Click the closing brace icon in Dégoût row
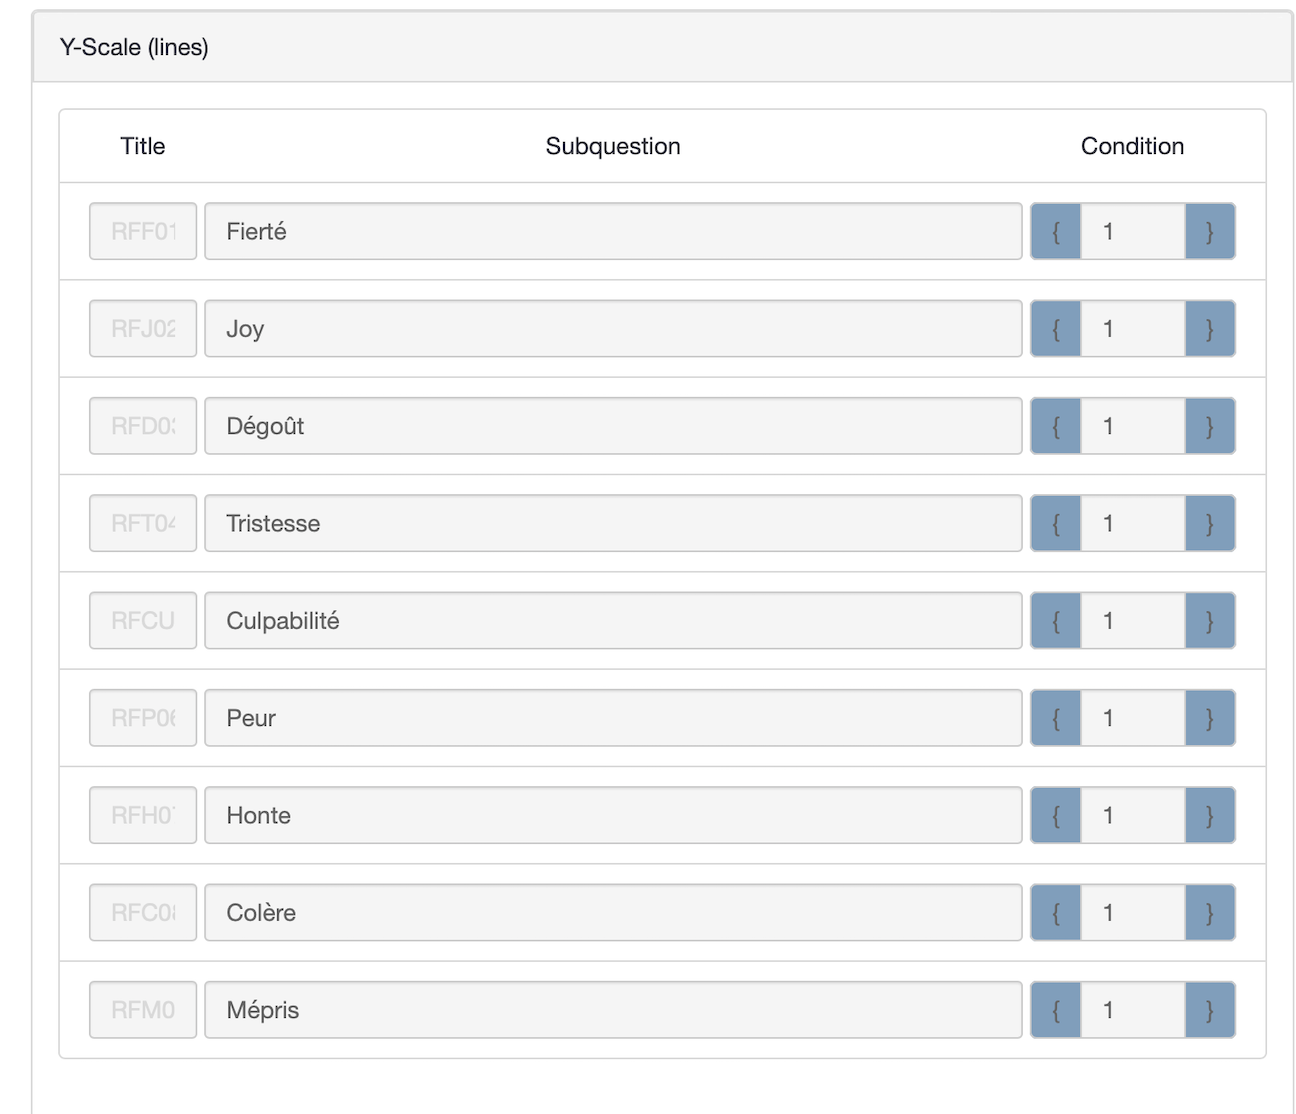The image size is (1296, 1114). click(x=1210, y=426)
